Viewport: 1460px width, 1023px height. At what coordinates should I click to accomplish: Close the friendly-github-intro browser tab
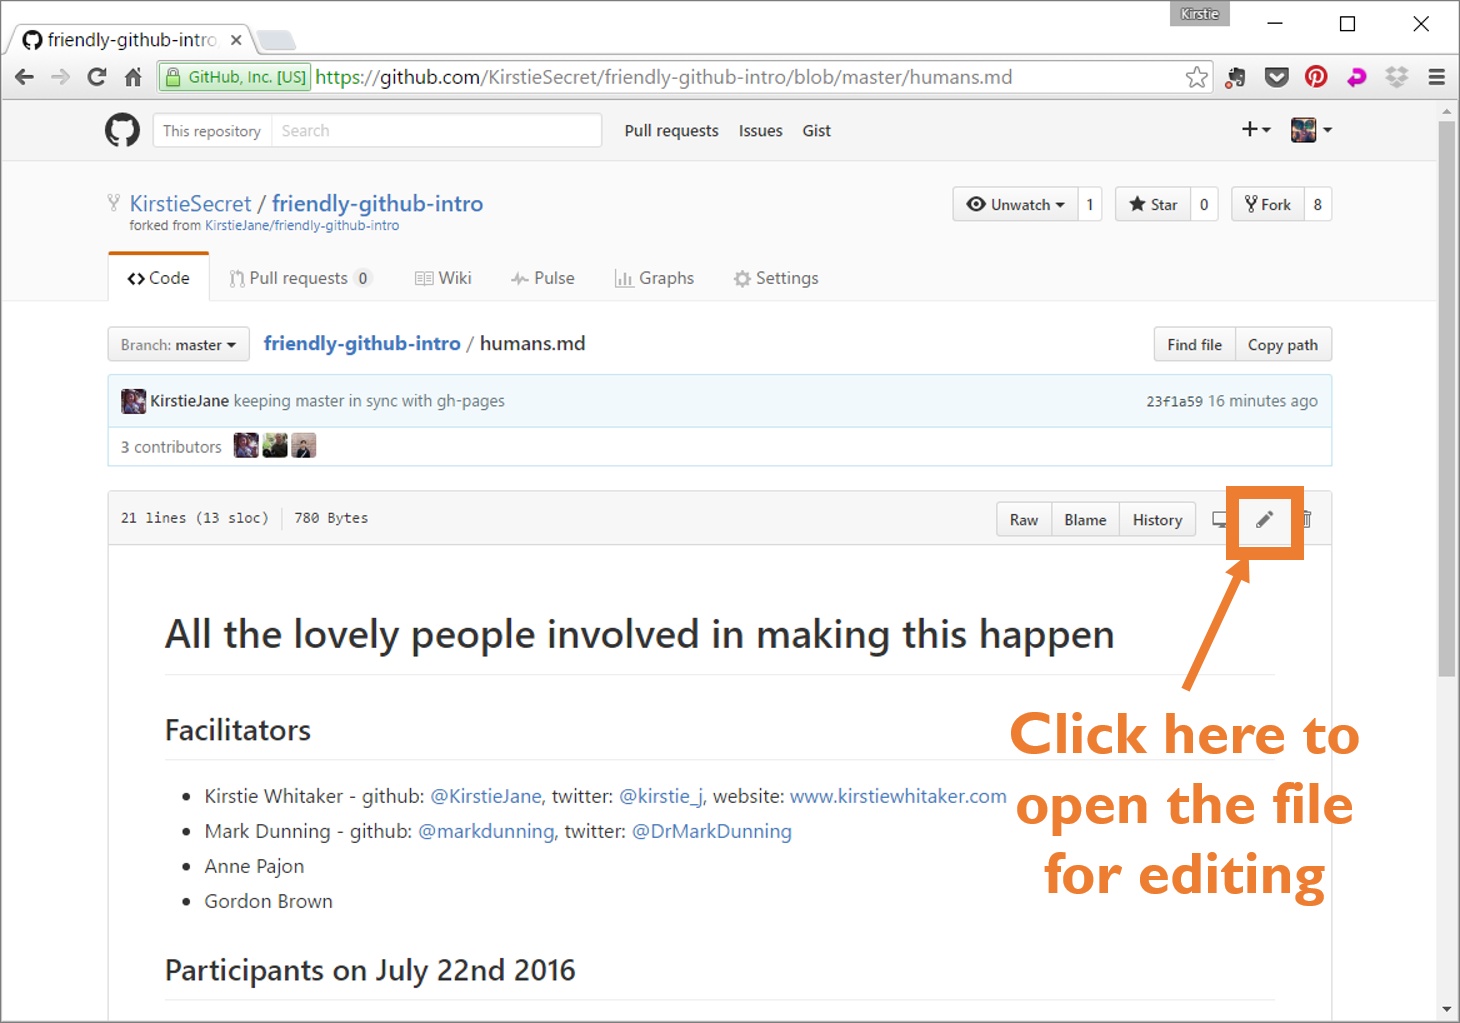[236, 40]
